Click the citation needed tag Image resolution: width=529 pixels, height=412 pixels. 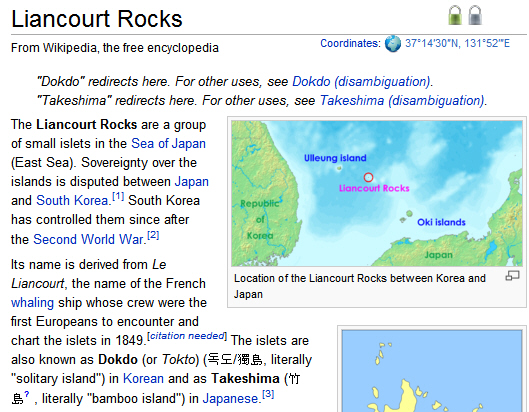[x=187, y=336]
